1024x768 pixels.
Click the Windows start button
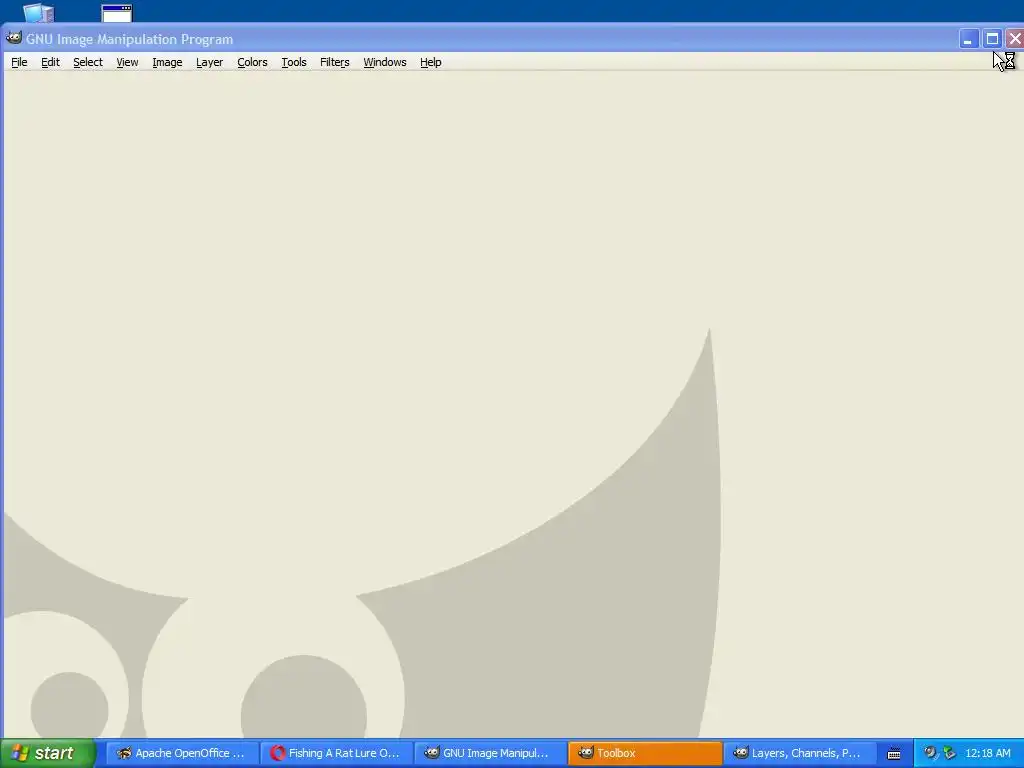pyautogui.click(x=48, y=753)
